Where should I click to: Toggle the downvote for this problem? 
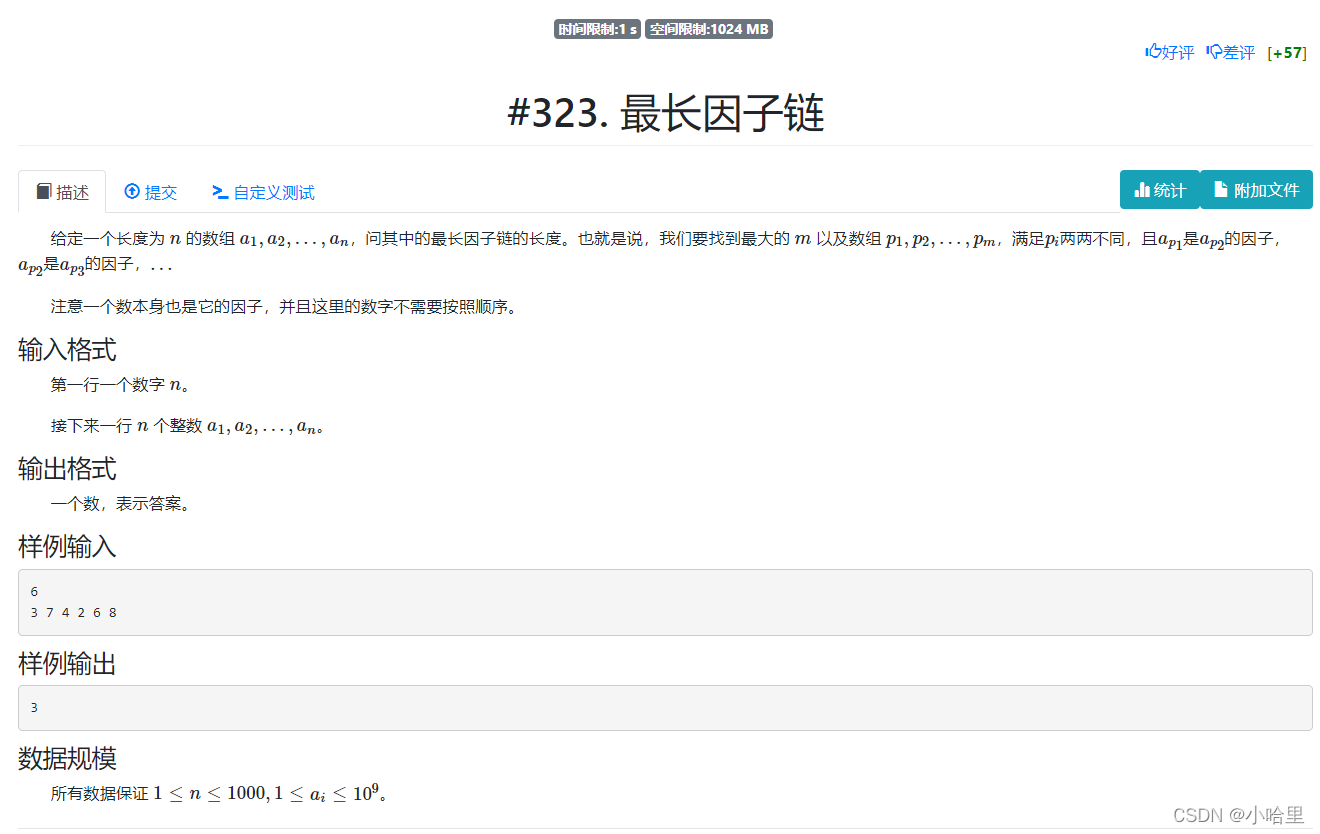click(x=1230, y=52)
